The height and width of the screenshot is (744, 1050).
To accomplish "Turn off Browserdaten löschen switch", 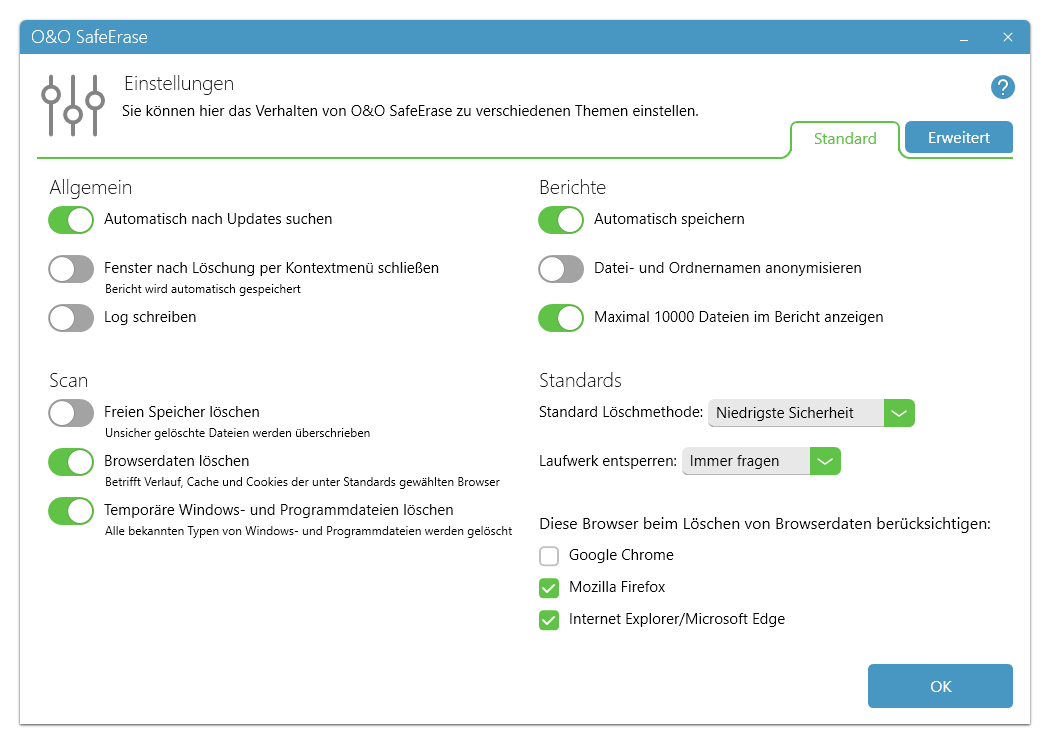I will coord(71,461).
